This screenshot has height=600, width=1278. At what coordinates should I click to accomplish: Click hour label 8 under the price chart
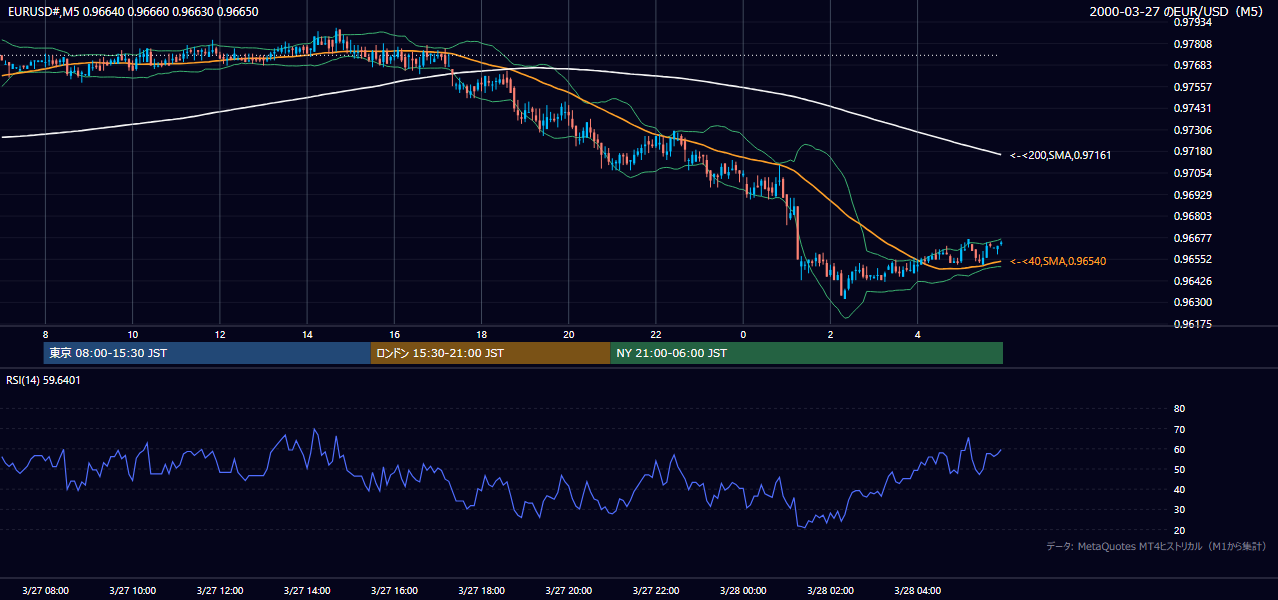tap(45, 334)
